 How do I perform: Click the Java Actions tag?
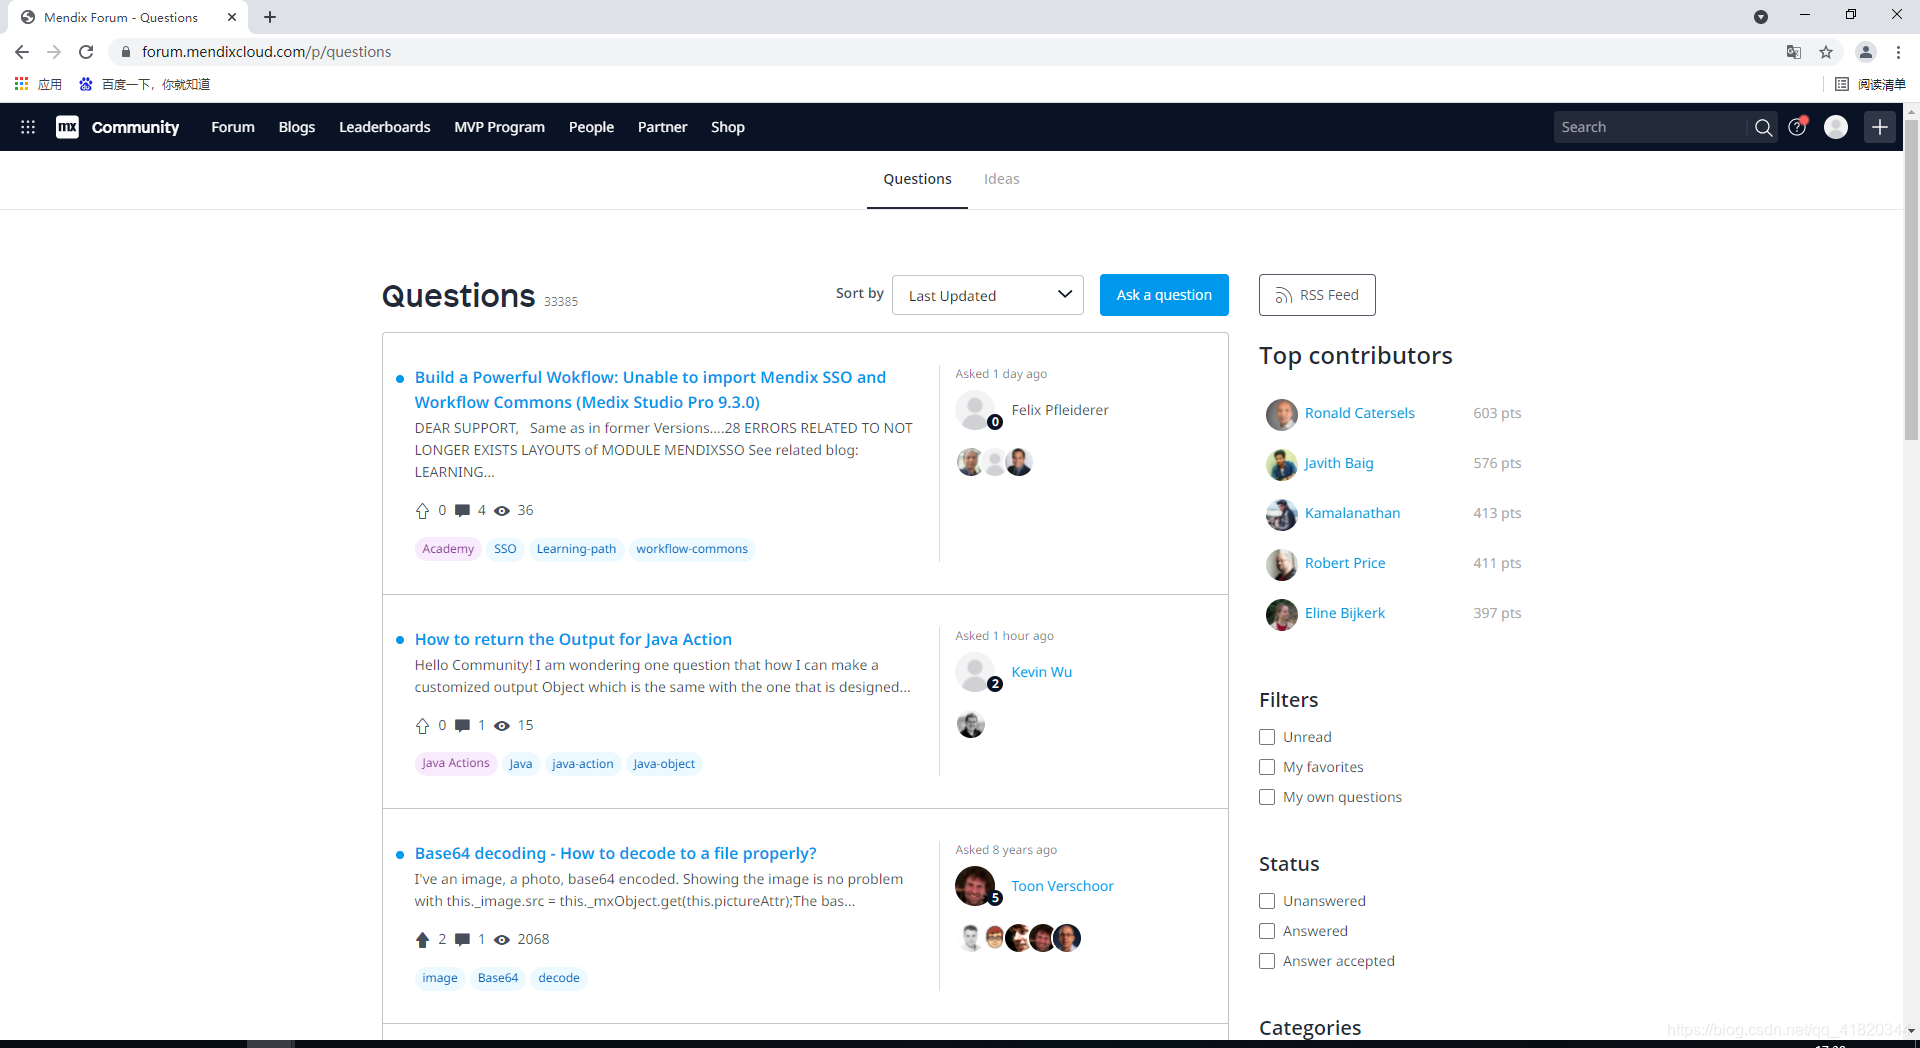[x=456, y=764]
